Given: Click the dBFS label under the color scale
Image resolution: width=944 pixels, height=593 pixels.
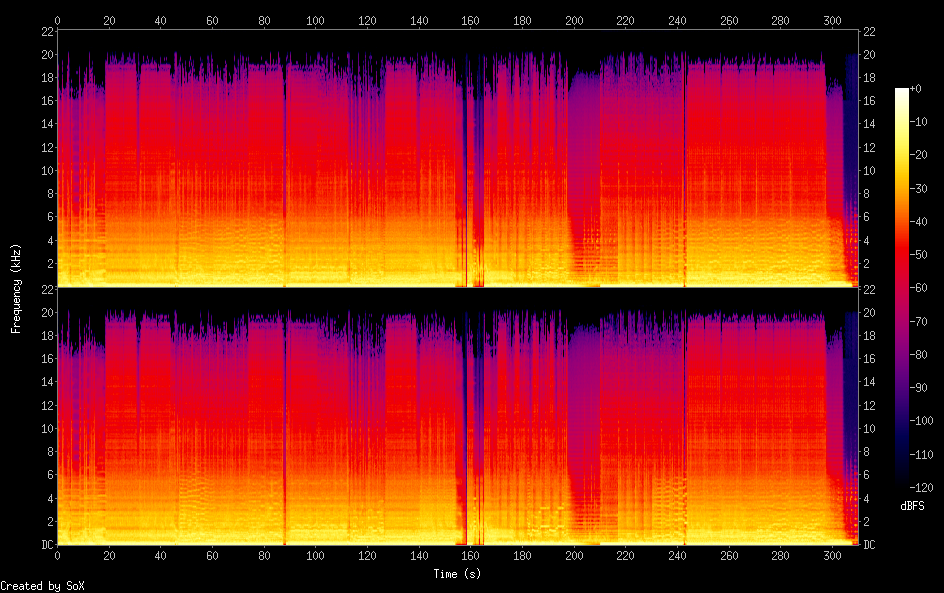Looking at the screenshot, I should pos(912,507).
